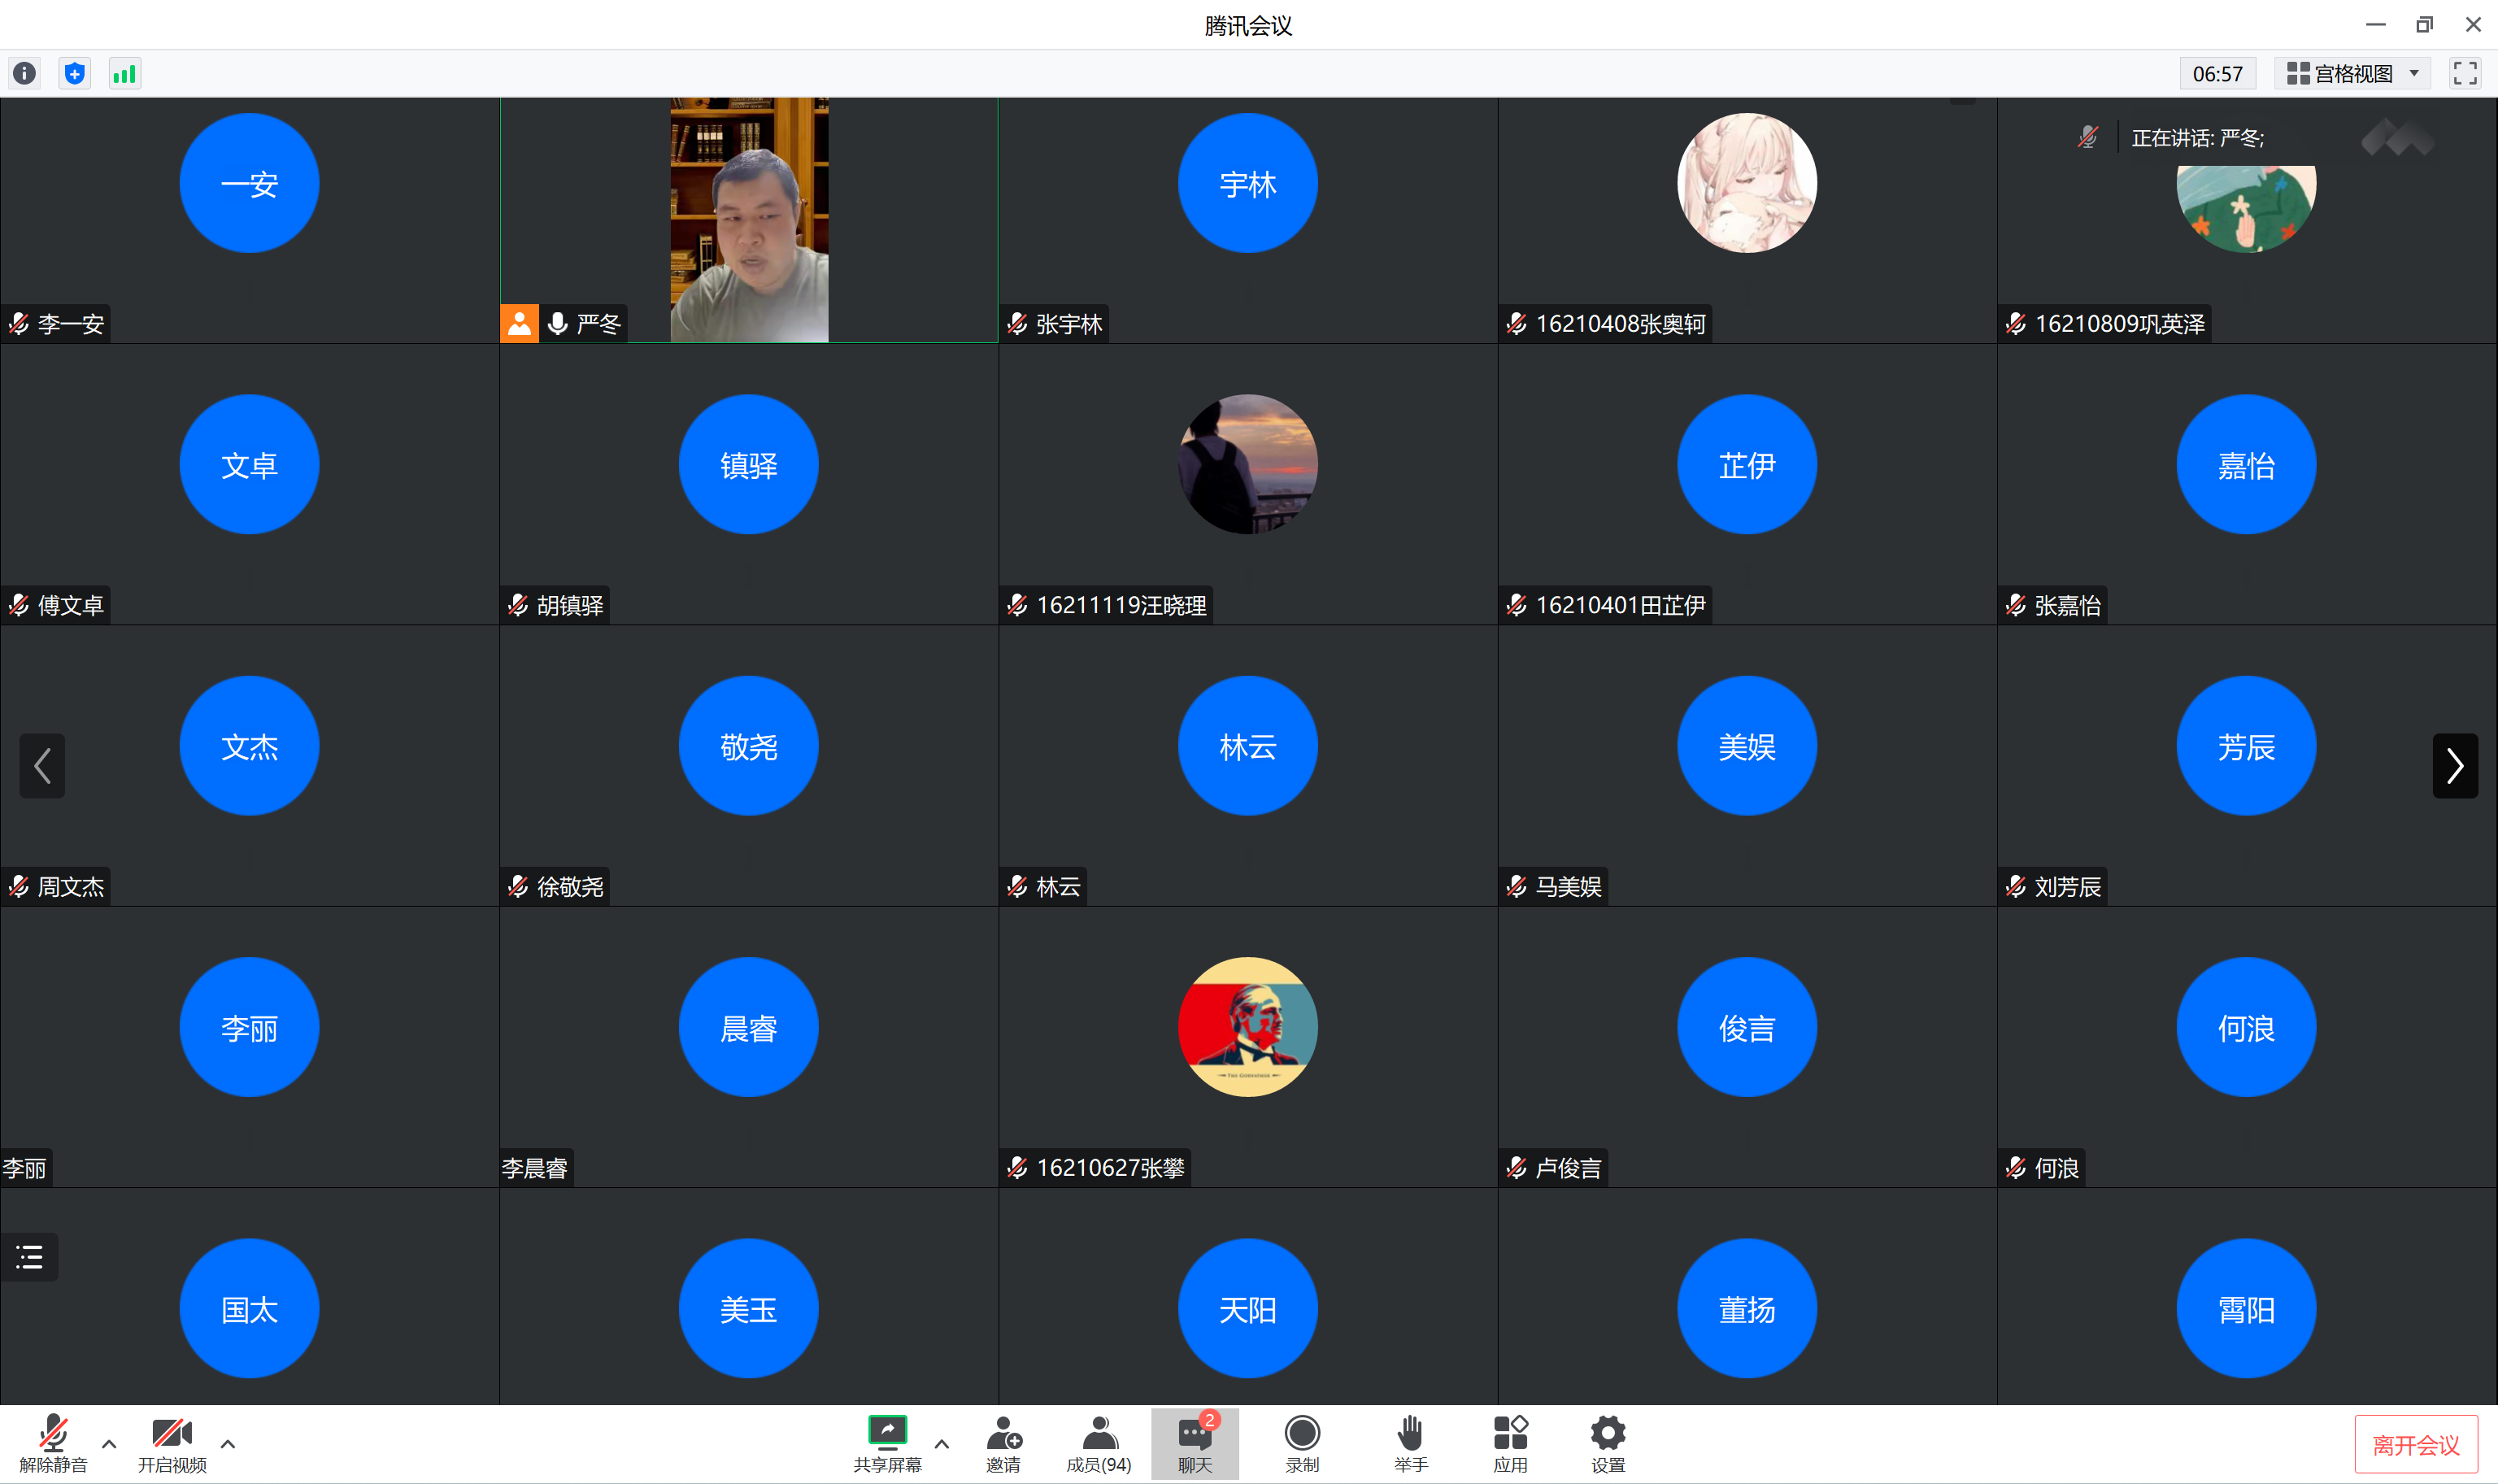
Task: Go to next page of participants
Action: pyautogui.click(x=2454, y=766)
